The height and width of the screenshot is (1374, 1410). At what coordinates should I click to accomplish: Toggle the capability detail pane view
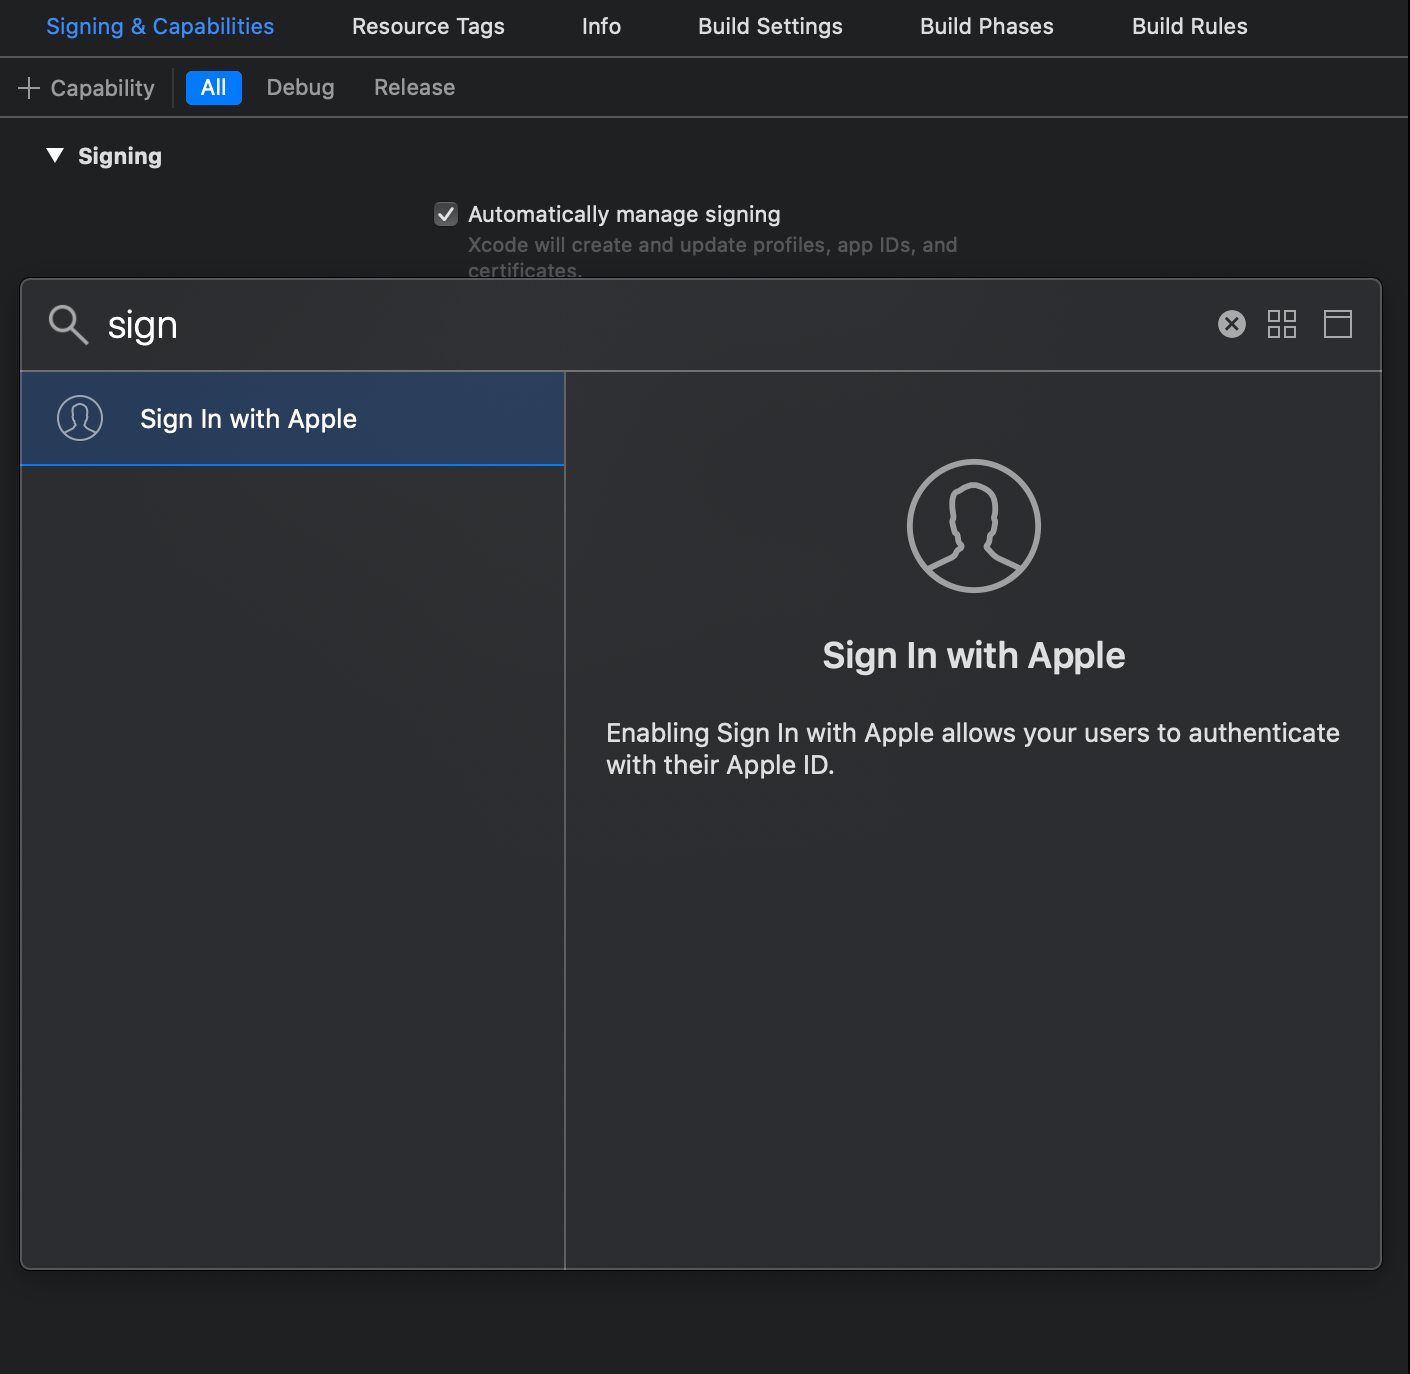pos(1338,324)
